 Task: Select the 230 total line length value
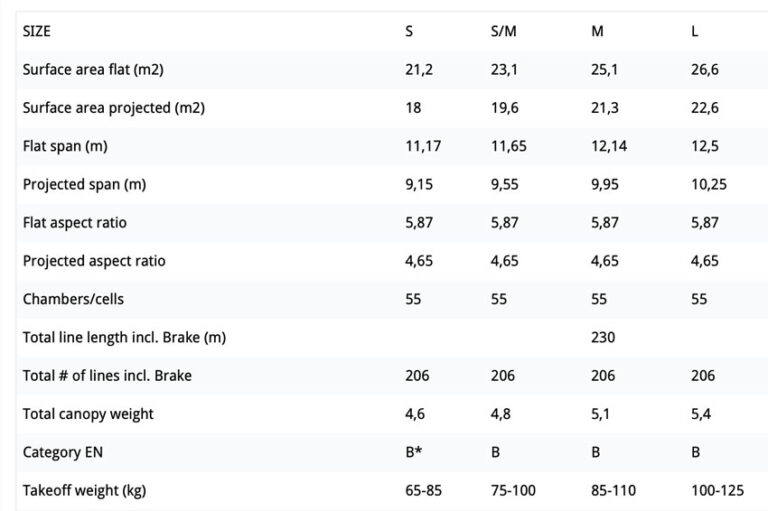pyautogui.click(x=603, y=337)
